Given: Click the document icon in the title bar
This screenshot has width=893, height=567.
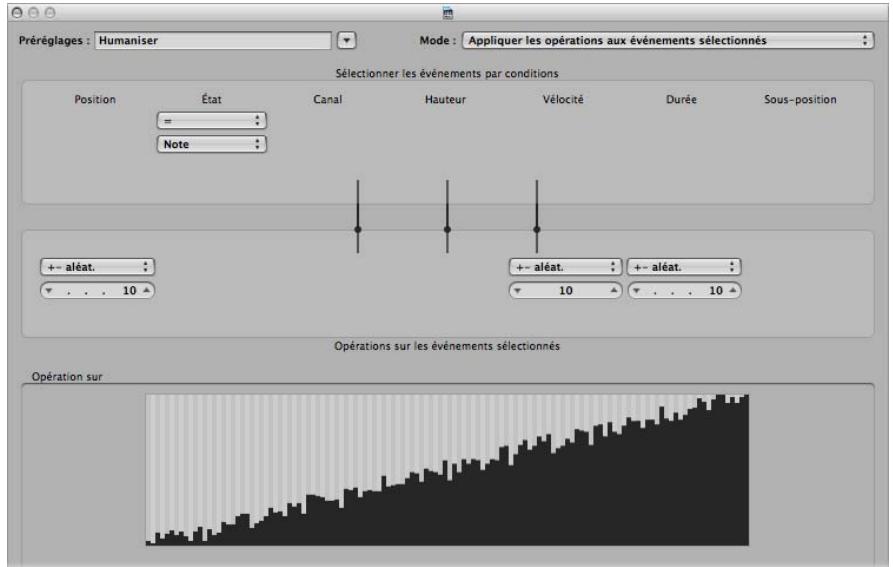Looking at the screenshot, I should (448, 13).
